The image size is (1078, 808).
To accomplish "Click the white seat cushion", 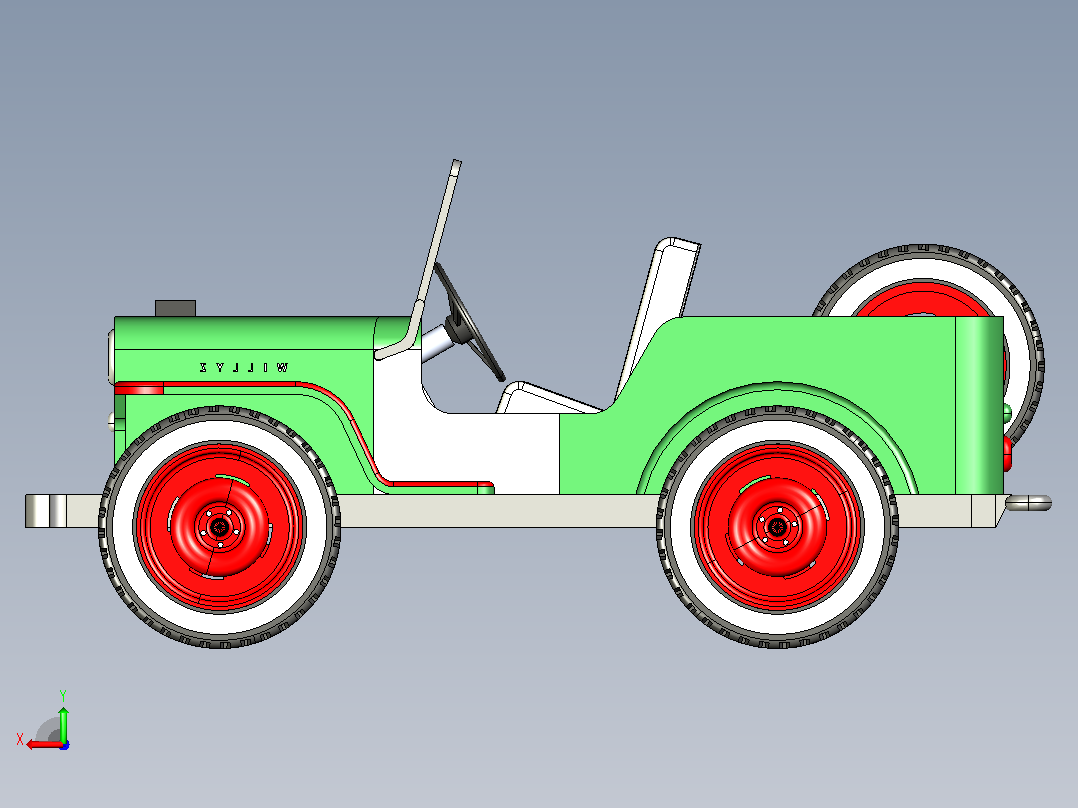I will pyautogui.click(x=547, y=399).
